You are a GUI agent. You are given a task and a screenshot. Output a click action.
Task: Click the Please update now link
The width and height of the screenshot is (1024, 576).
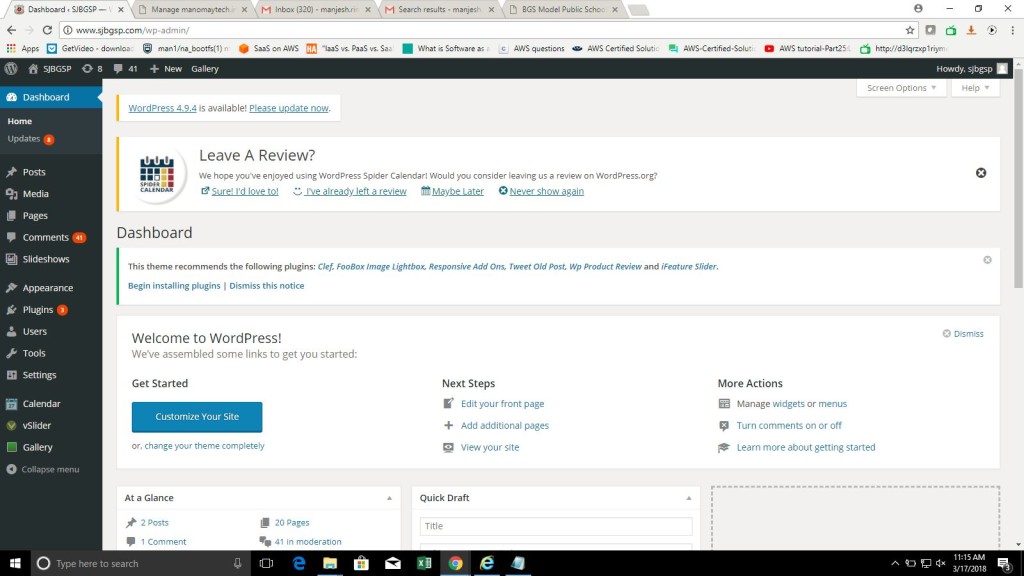[289, 108]
